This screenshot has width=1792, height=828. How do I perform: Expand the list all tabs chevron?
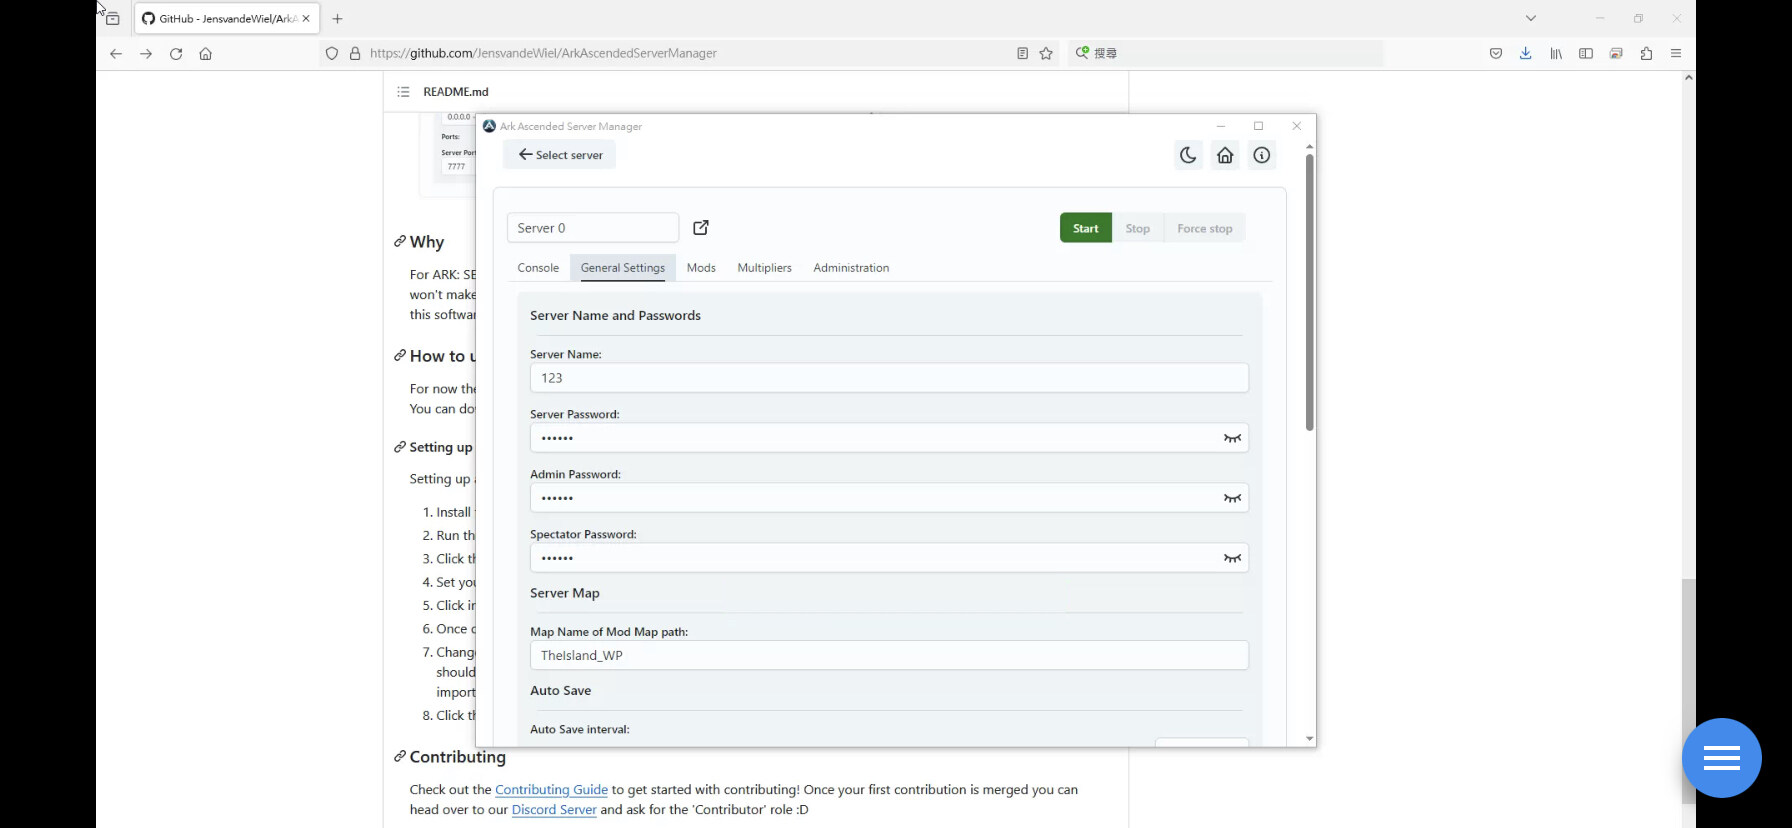pyautogui.click(x=1530, y=18)
